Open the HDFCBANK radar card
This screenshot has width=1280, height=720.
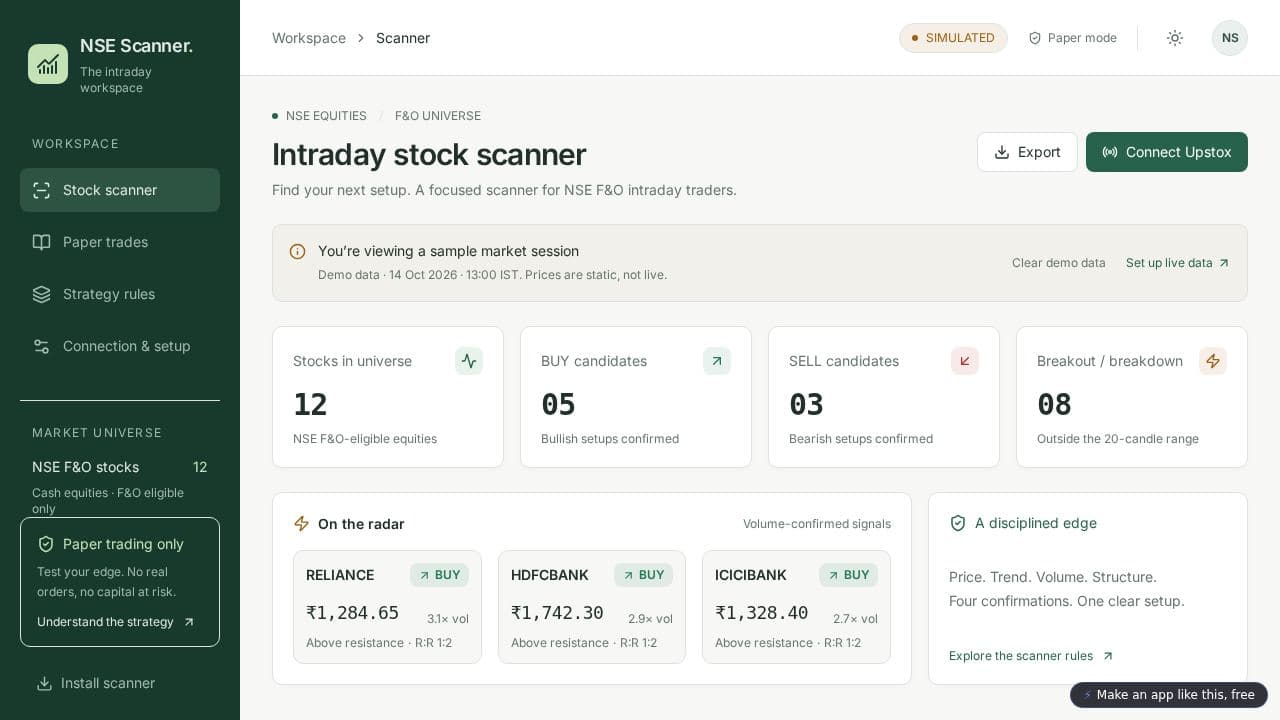(x=592, y=607)
